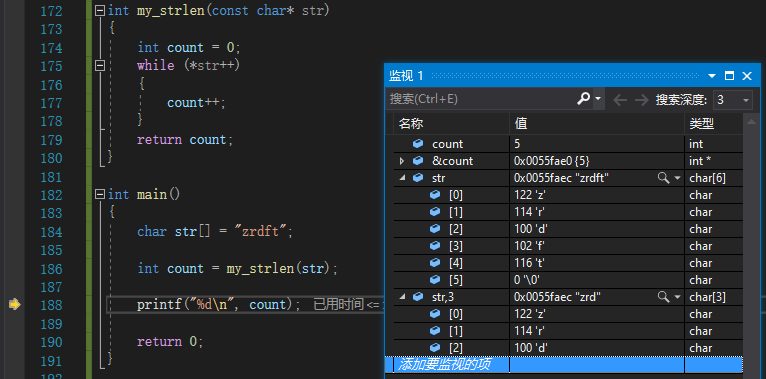Open search options dropdown beside magnifier
The width and height of the screenshot is (766, 379).
598,99
